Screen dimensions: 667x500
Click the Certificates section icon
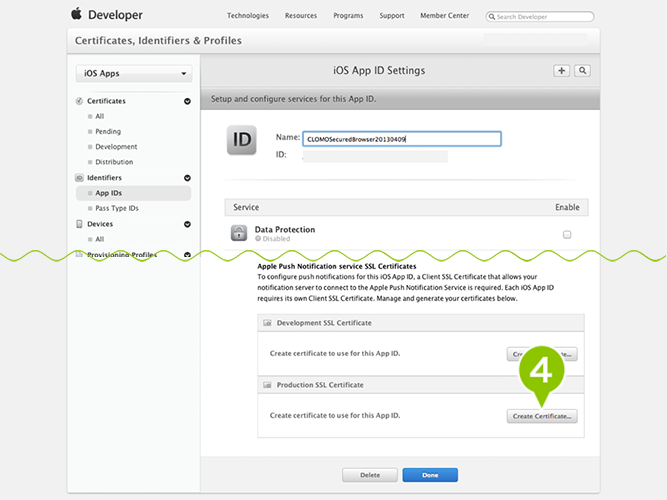(x=79, y=101)
